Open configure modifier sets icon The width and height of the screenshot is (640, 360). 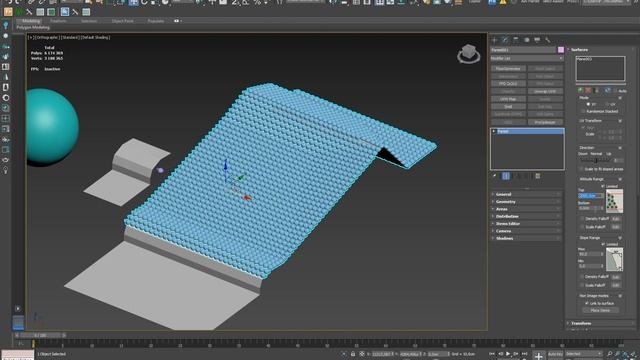538,176
